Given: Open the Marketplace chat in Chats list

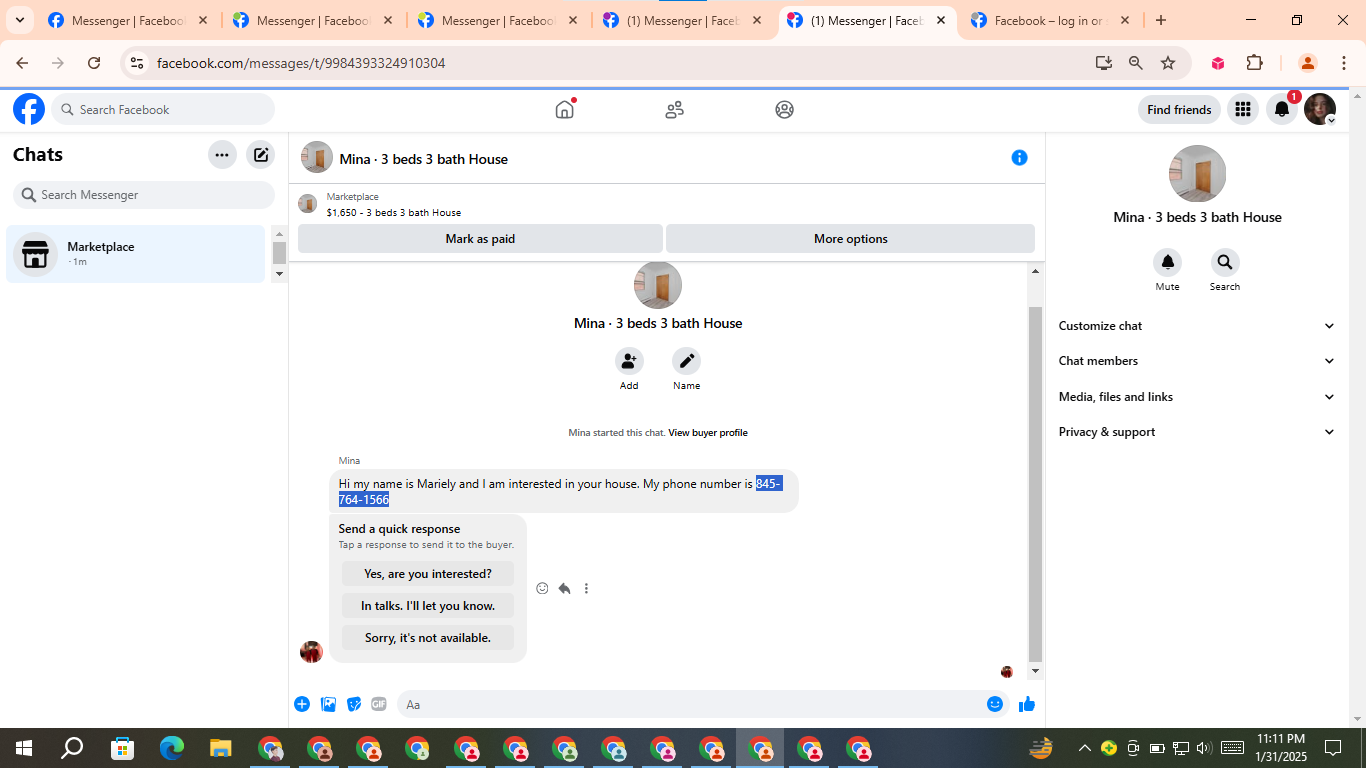Looking at the screenshot, I should pyautogui.click(x=136, y=254).
